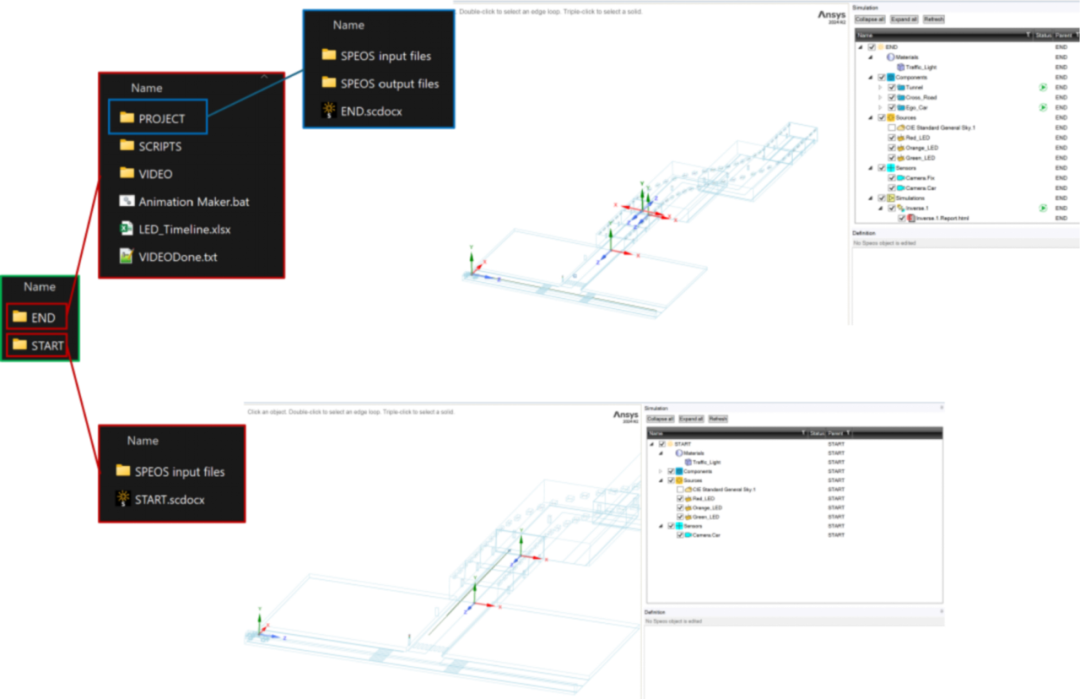Viewport: 1080px width, 699px height.
Task: Click the LED_Timeline.xlsx Excel icon
Action: [126, 228]
